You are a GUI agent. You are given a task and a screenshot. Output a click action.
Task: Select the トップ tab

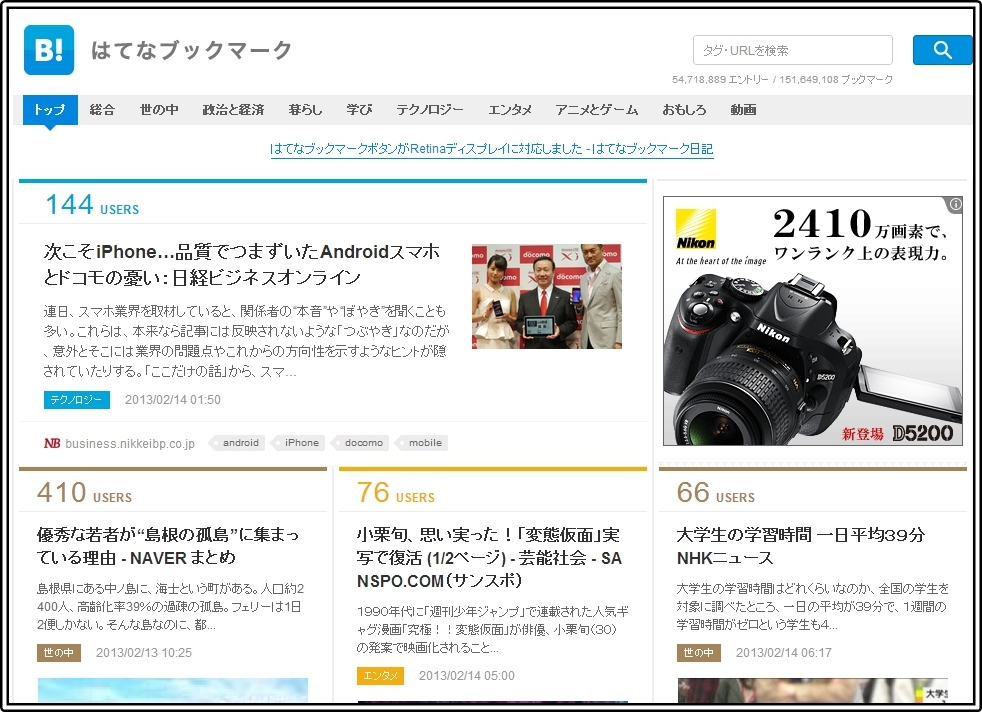point(50,110)
